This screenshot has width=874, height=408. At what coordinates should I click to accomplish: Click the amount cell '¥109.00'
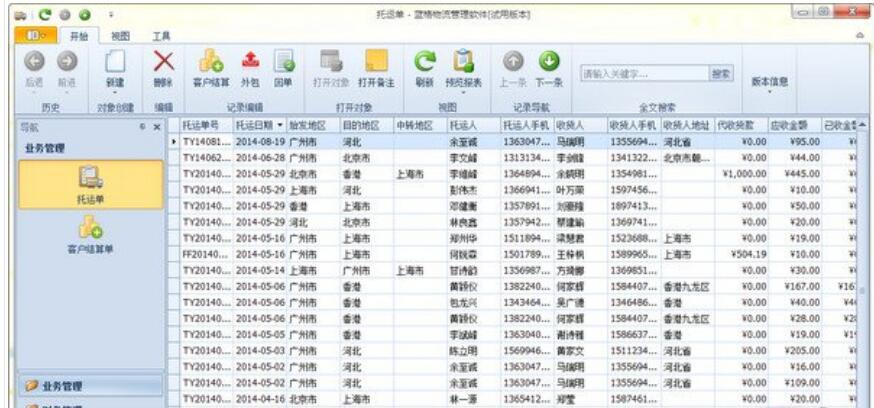tap(795, 383)
